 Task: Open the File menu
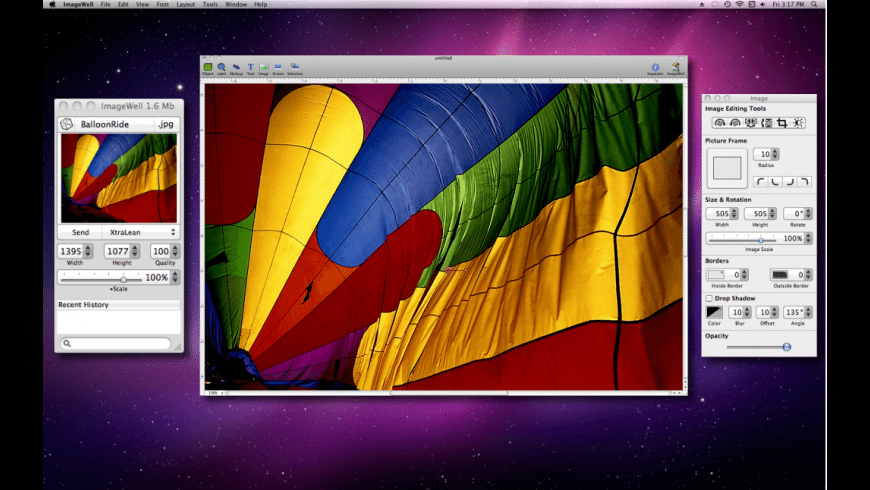[105, 4]
